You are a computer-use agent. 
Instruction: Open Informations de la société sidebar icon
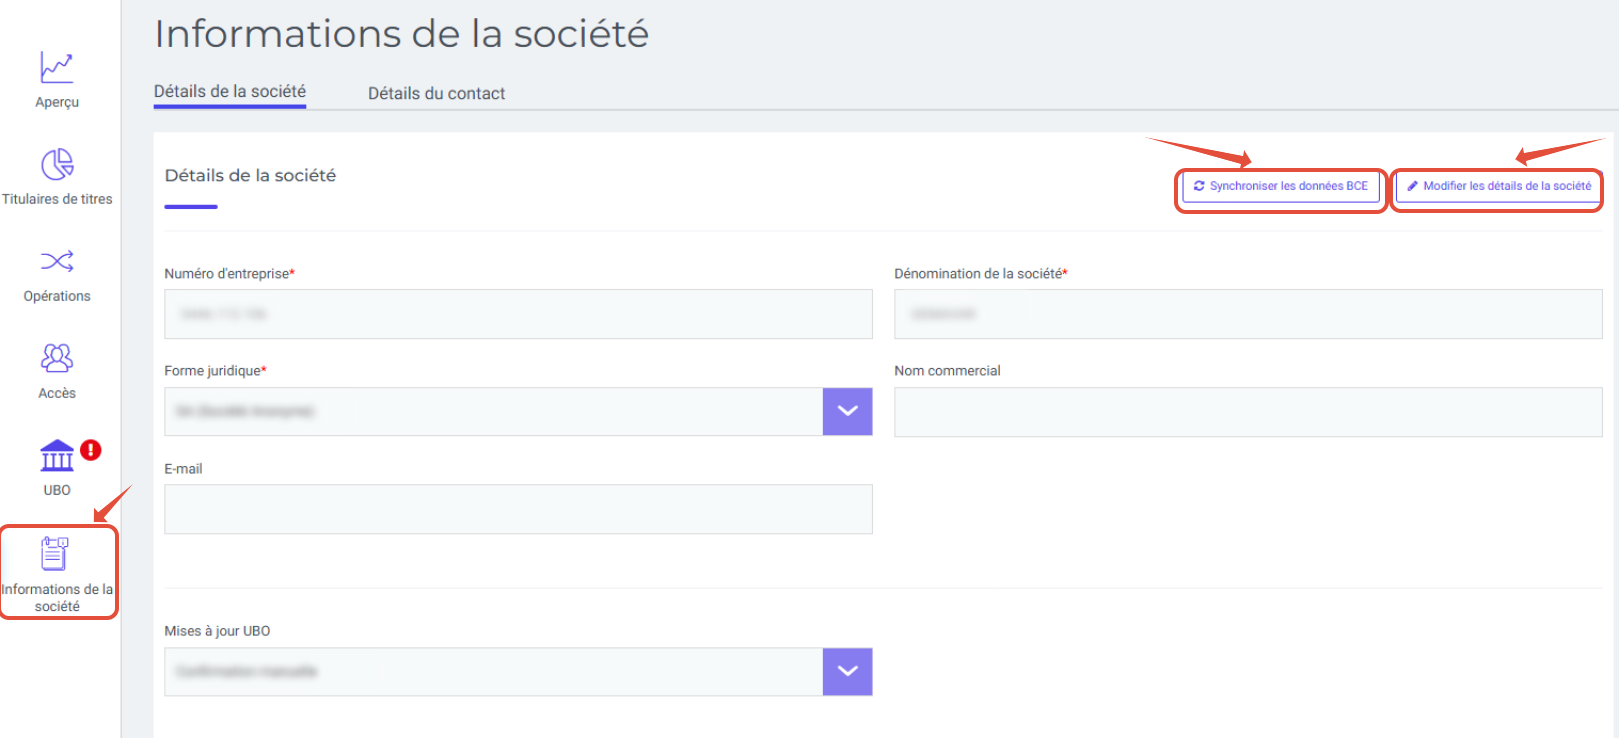[x=56, y=553]
